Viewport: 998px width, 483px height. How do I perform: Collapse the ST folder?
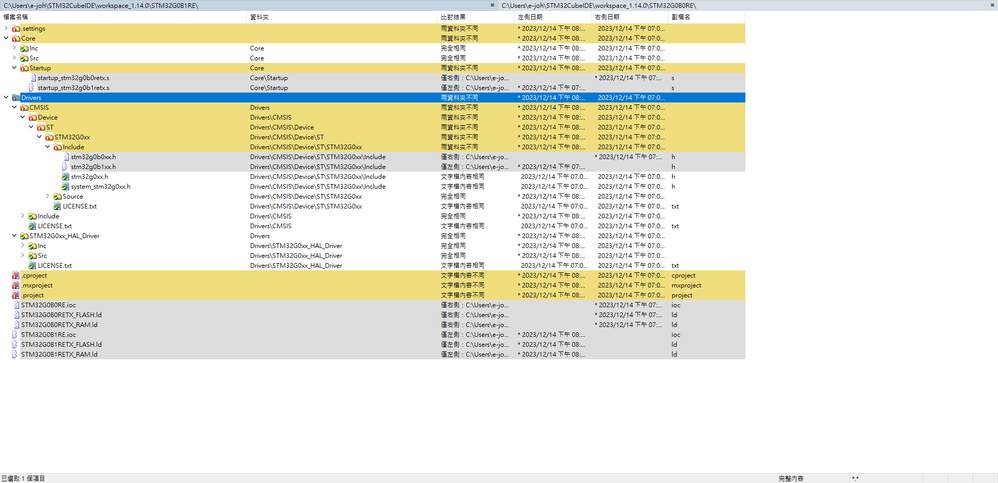[x=31, y=127]
